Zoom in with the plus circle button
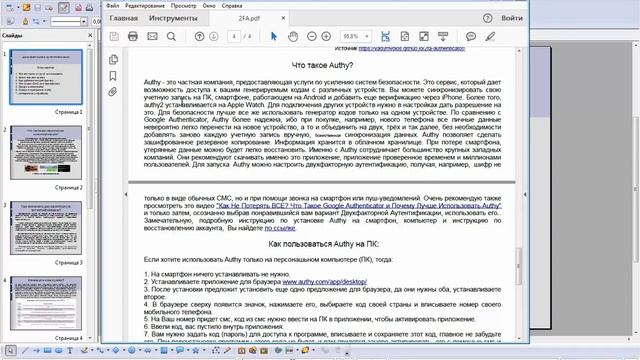The image size is (640, 360). [326, 36]
